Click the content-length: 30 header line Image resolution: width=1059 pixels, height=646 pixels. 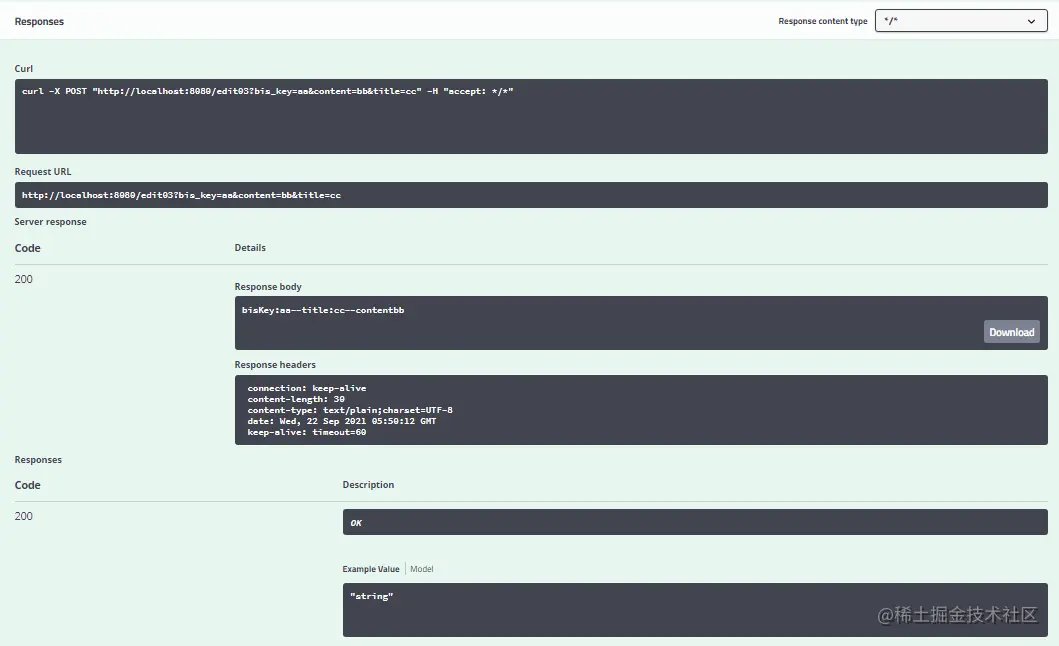pos(296,399)
